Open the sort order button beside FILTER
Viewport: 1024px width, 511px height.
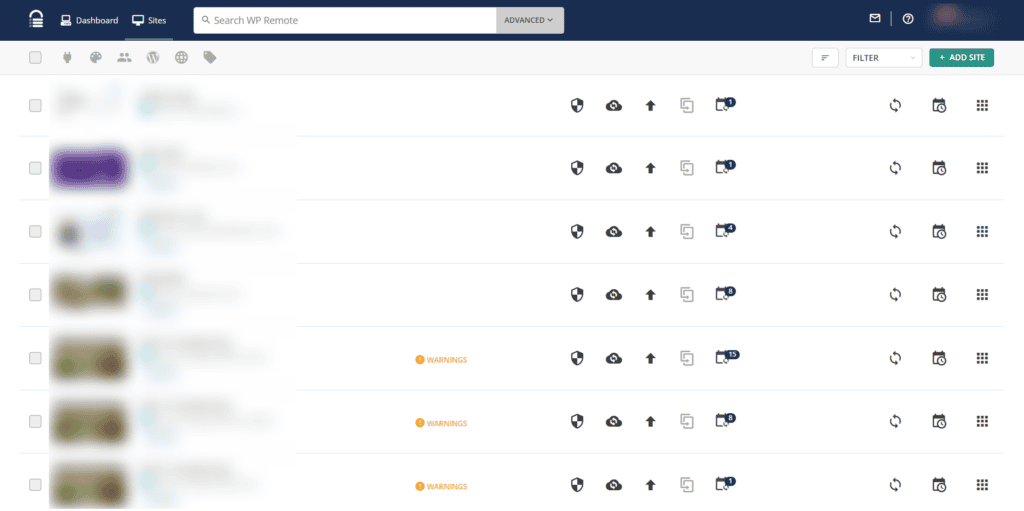(825, 58)
